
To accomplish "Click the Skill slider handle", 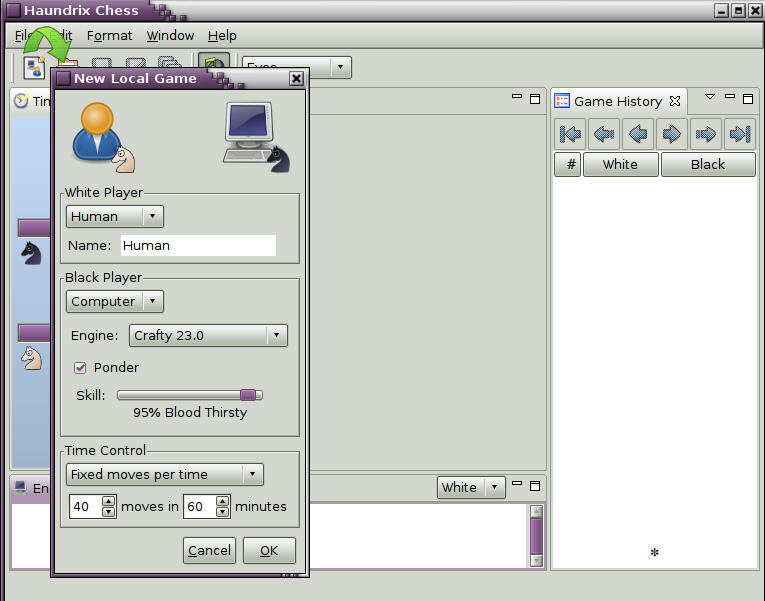I will [x=247, y=395].
